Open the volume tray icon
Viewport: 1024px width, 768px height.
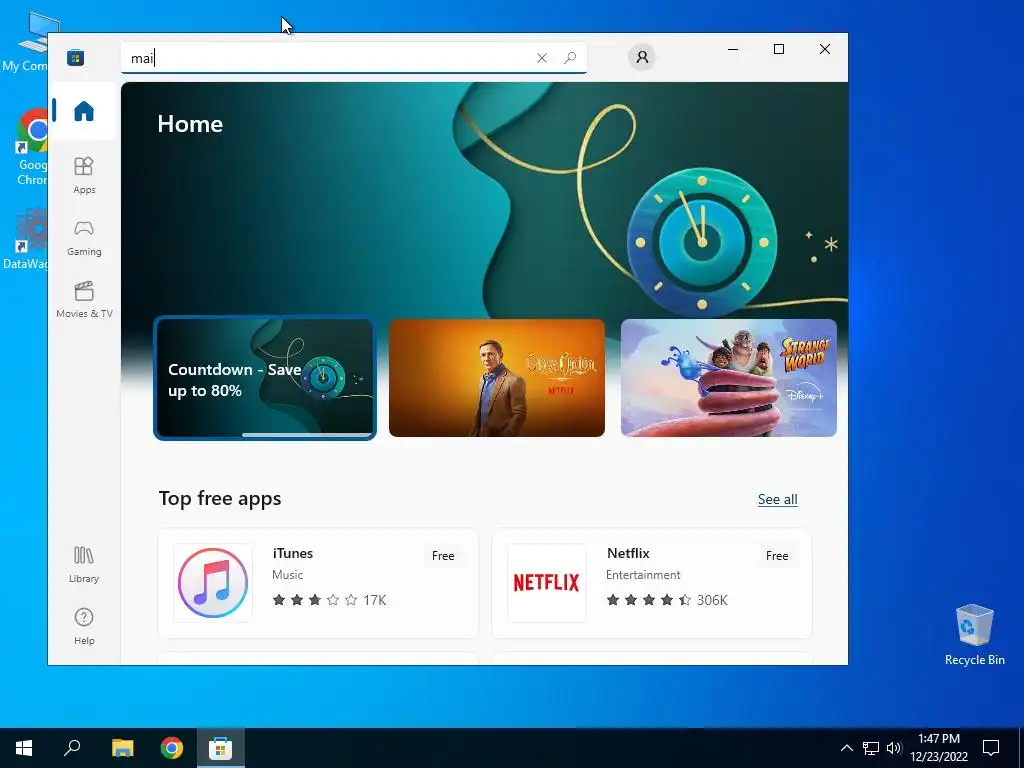(893, 748)
